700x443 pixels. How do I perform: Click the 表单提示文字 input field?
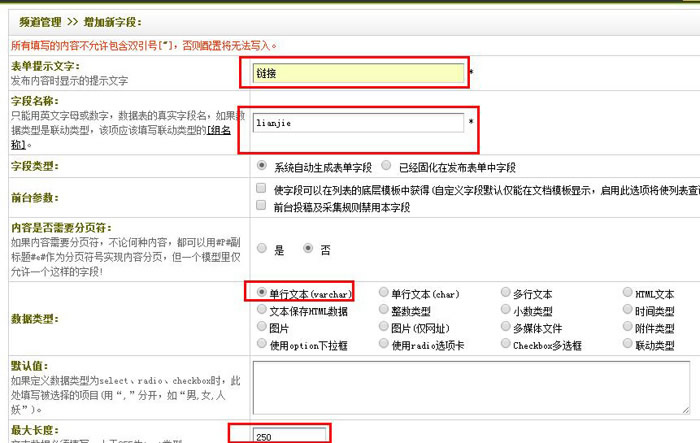pos(354,73)
